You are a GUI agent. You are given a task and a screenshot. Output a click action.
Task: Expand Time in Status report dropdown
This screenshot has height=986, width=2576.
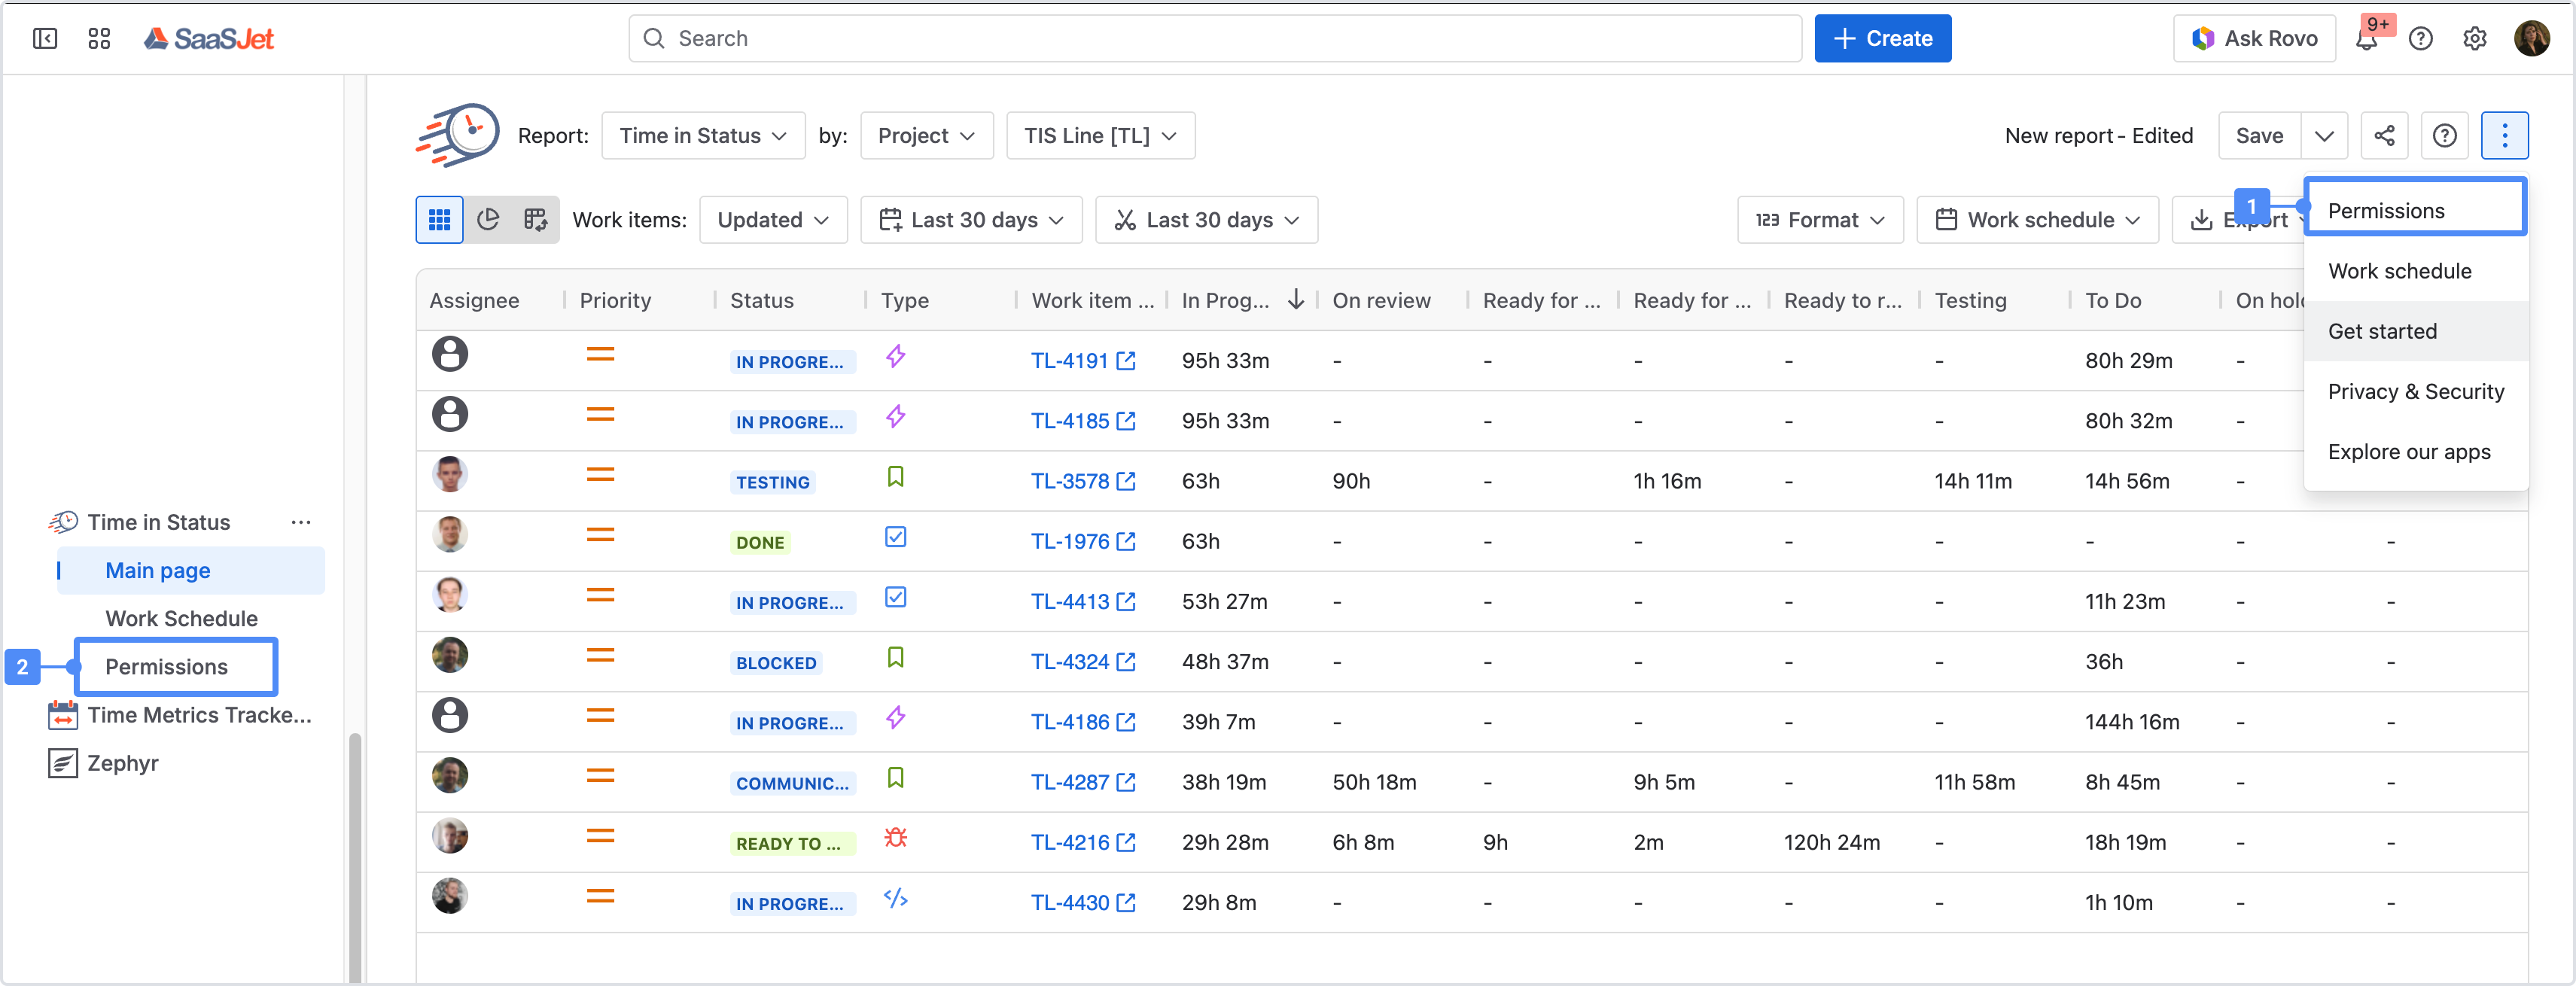pos(702,136)
